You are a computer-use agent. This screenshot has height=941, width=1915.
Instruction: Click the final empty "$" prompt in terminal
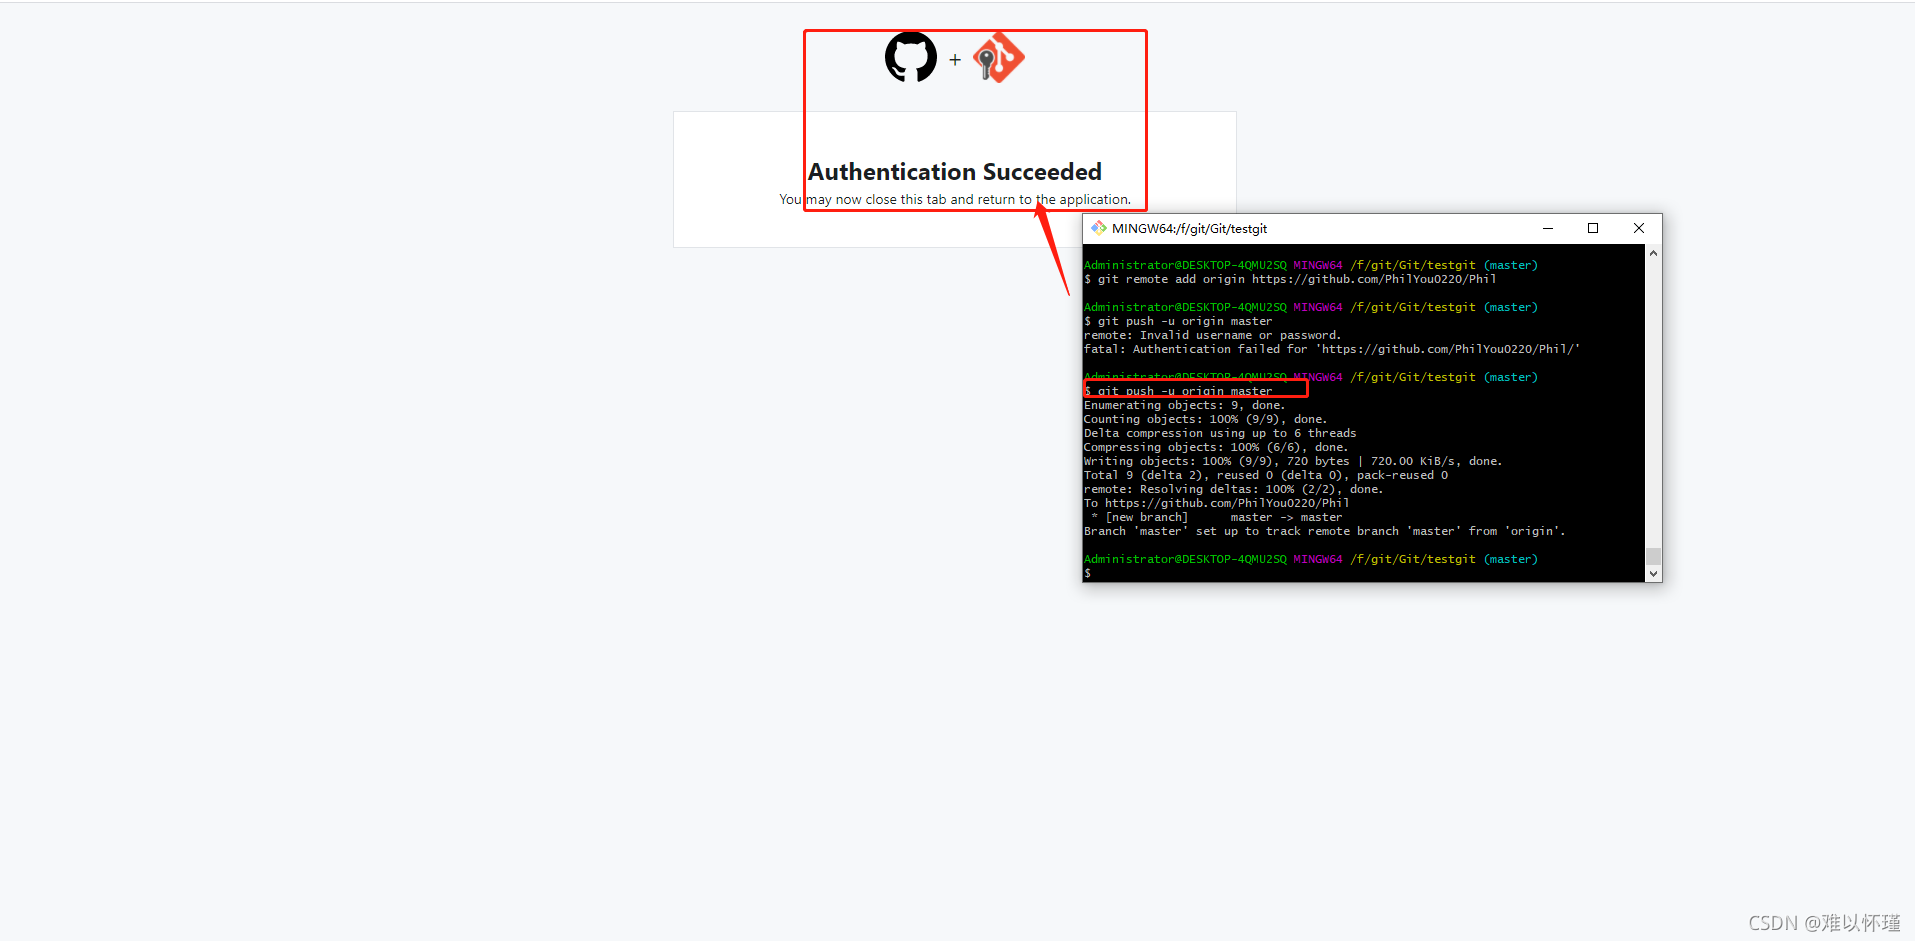[x=1088, y=573]
